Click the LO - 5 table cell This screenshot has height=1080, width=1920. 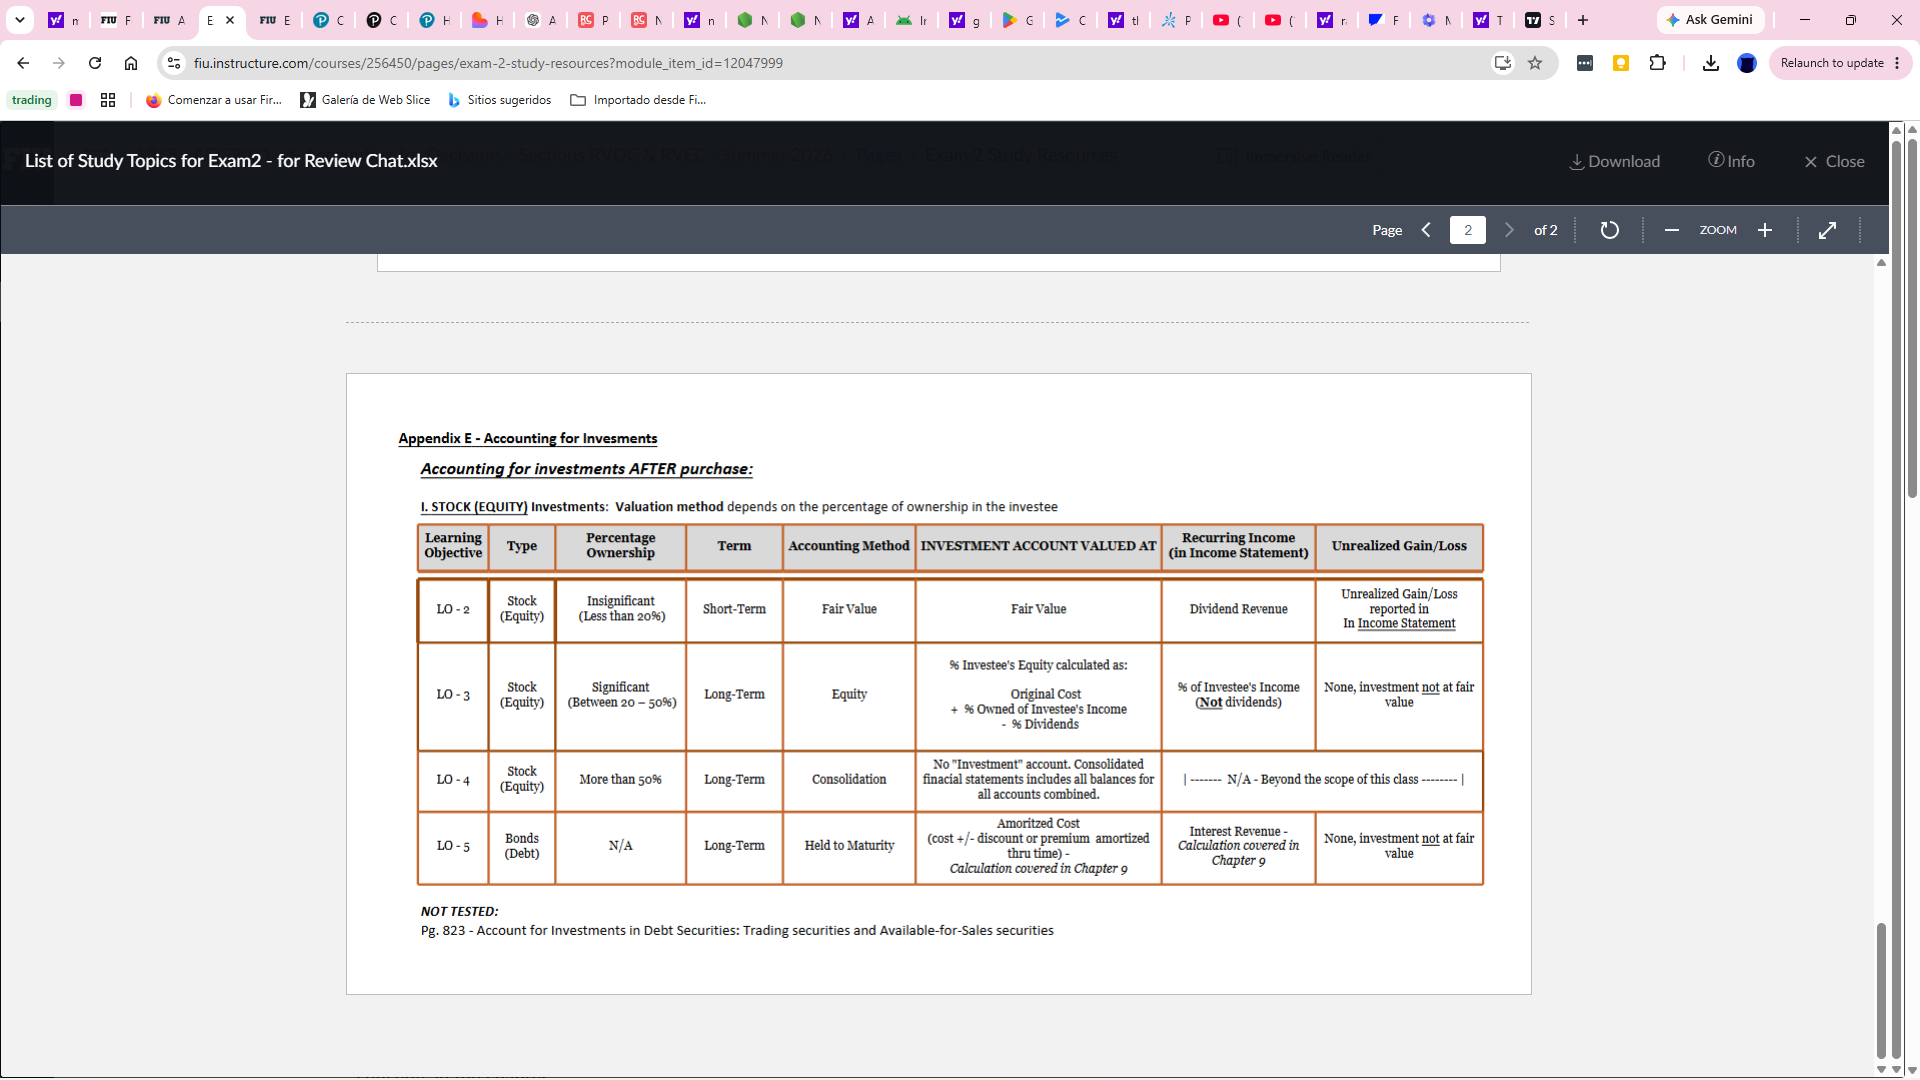click(x=453, y=846)
